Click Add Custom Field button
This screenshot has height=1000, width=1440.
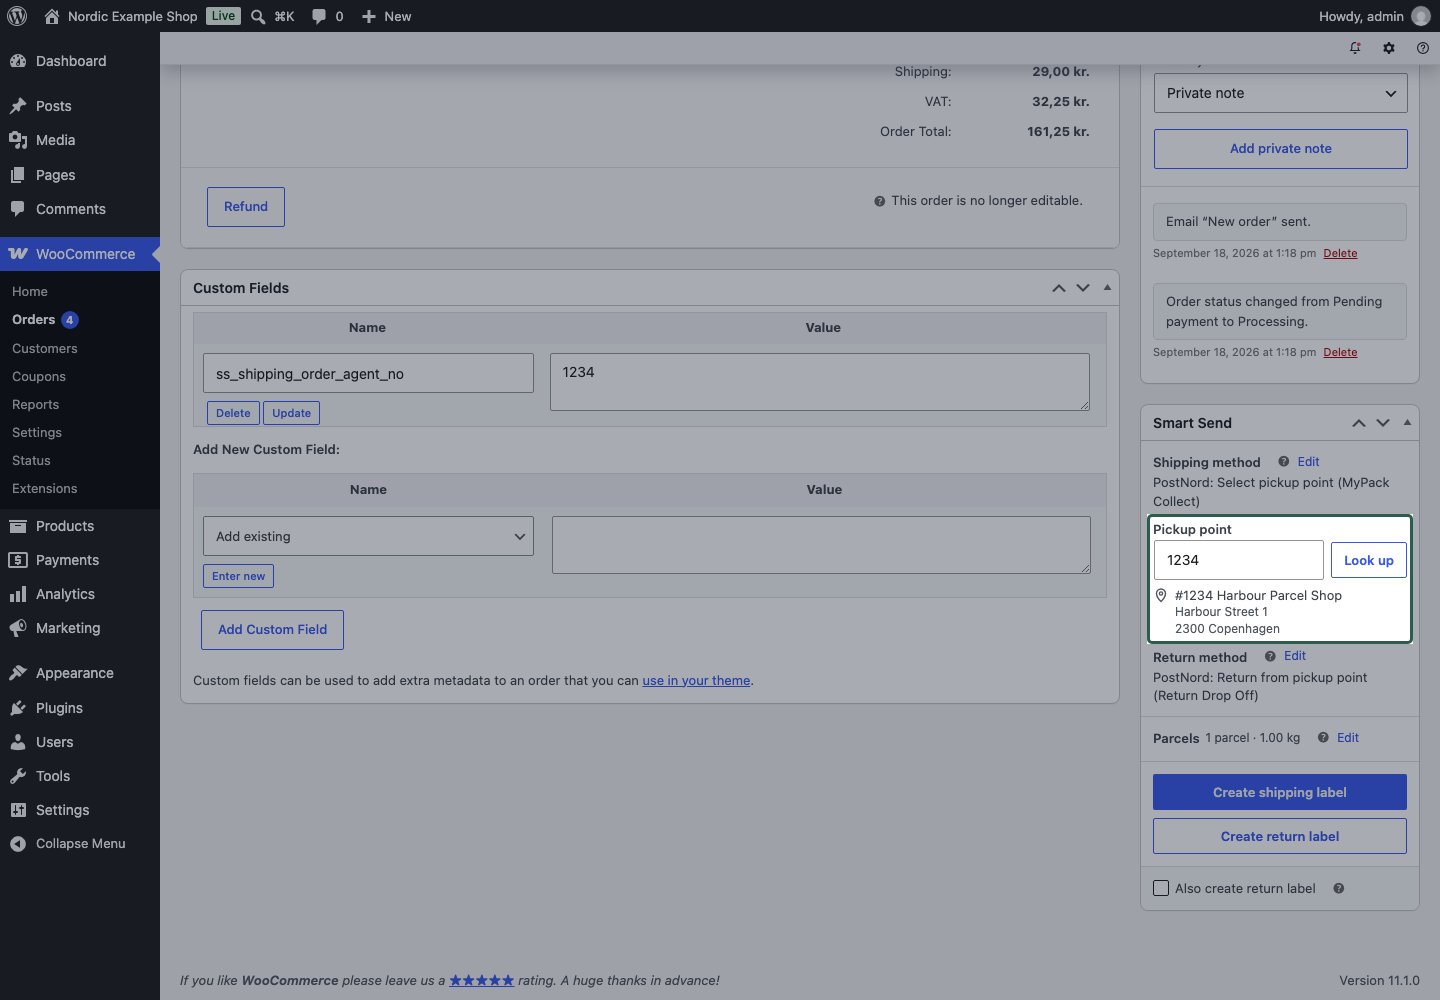click(x=273, y=630)
